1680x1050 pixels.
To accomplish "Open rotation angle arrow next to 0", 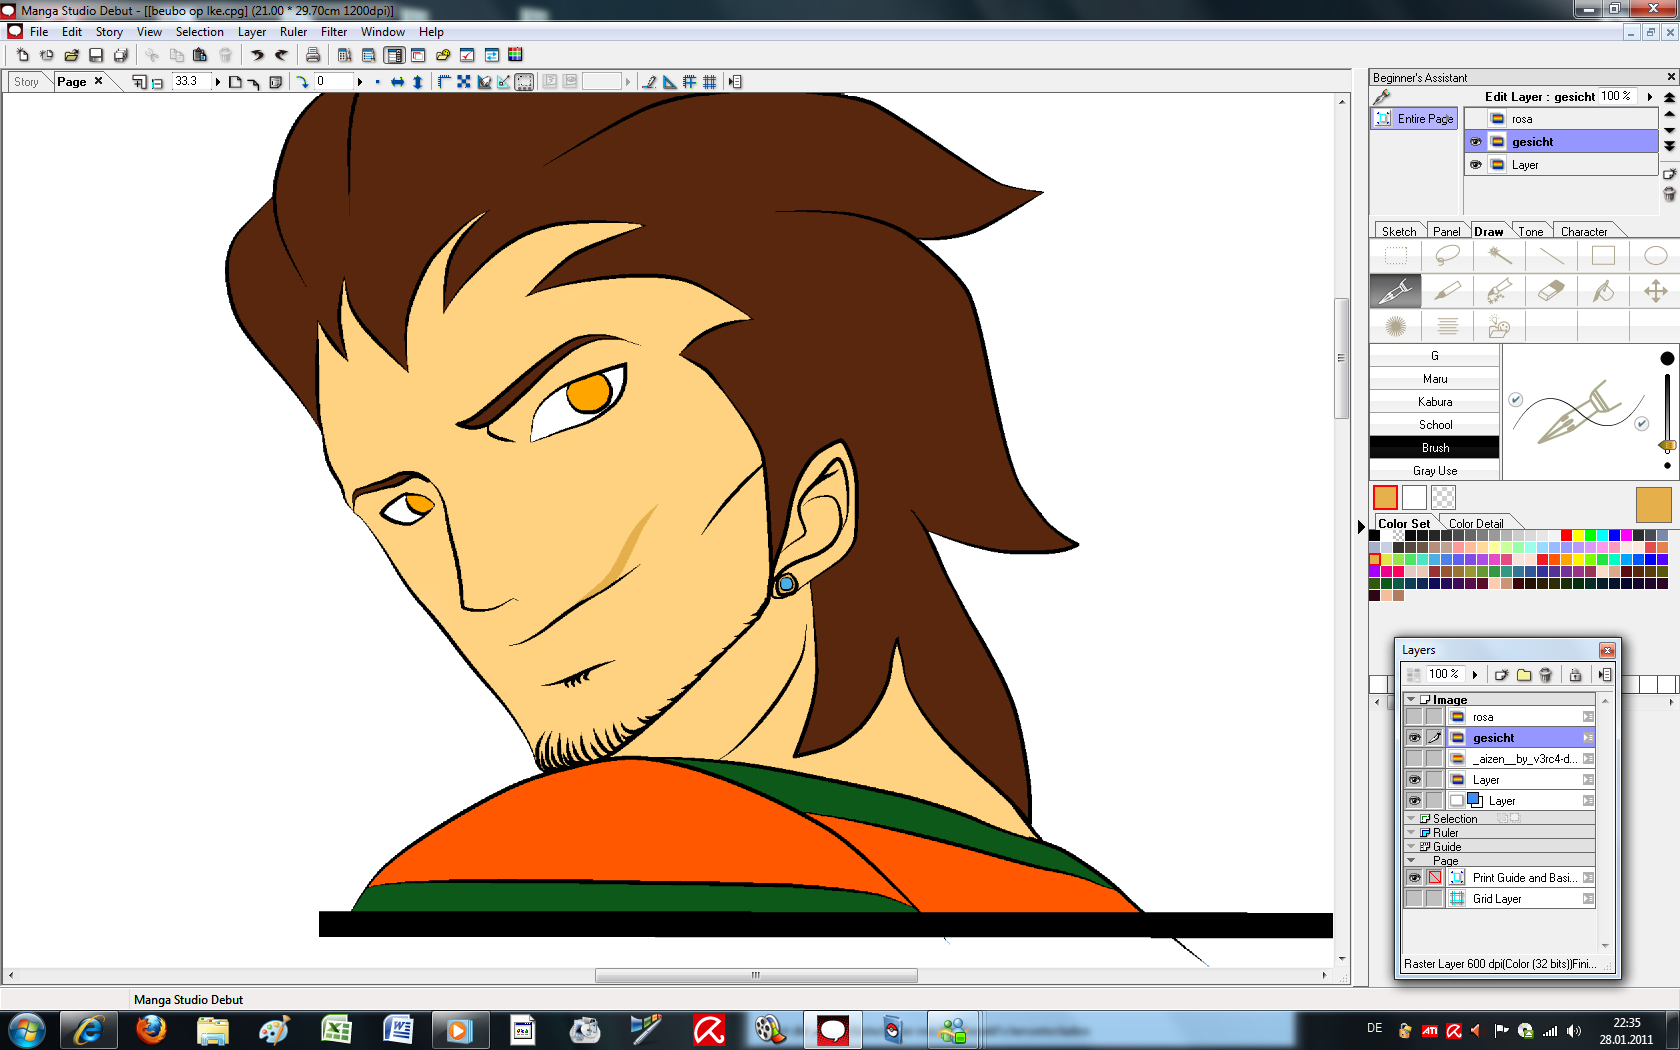I will coord(360,82).
